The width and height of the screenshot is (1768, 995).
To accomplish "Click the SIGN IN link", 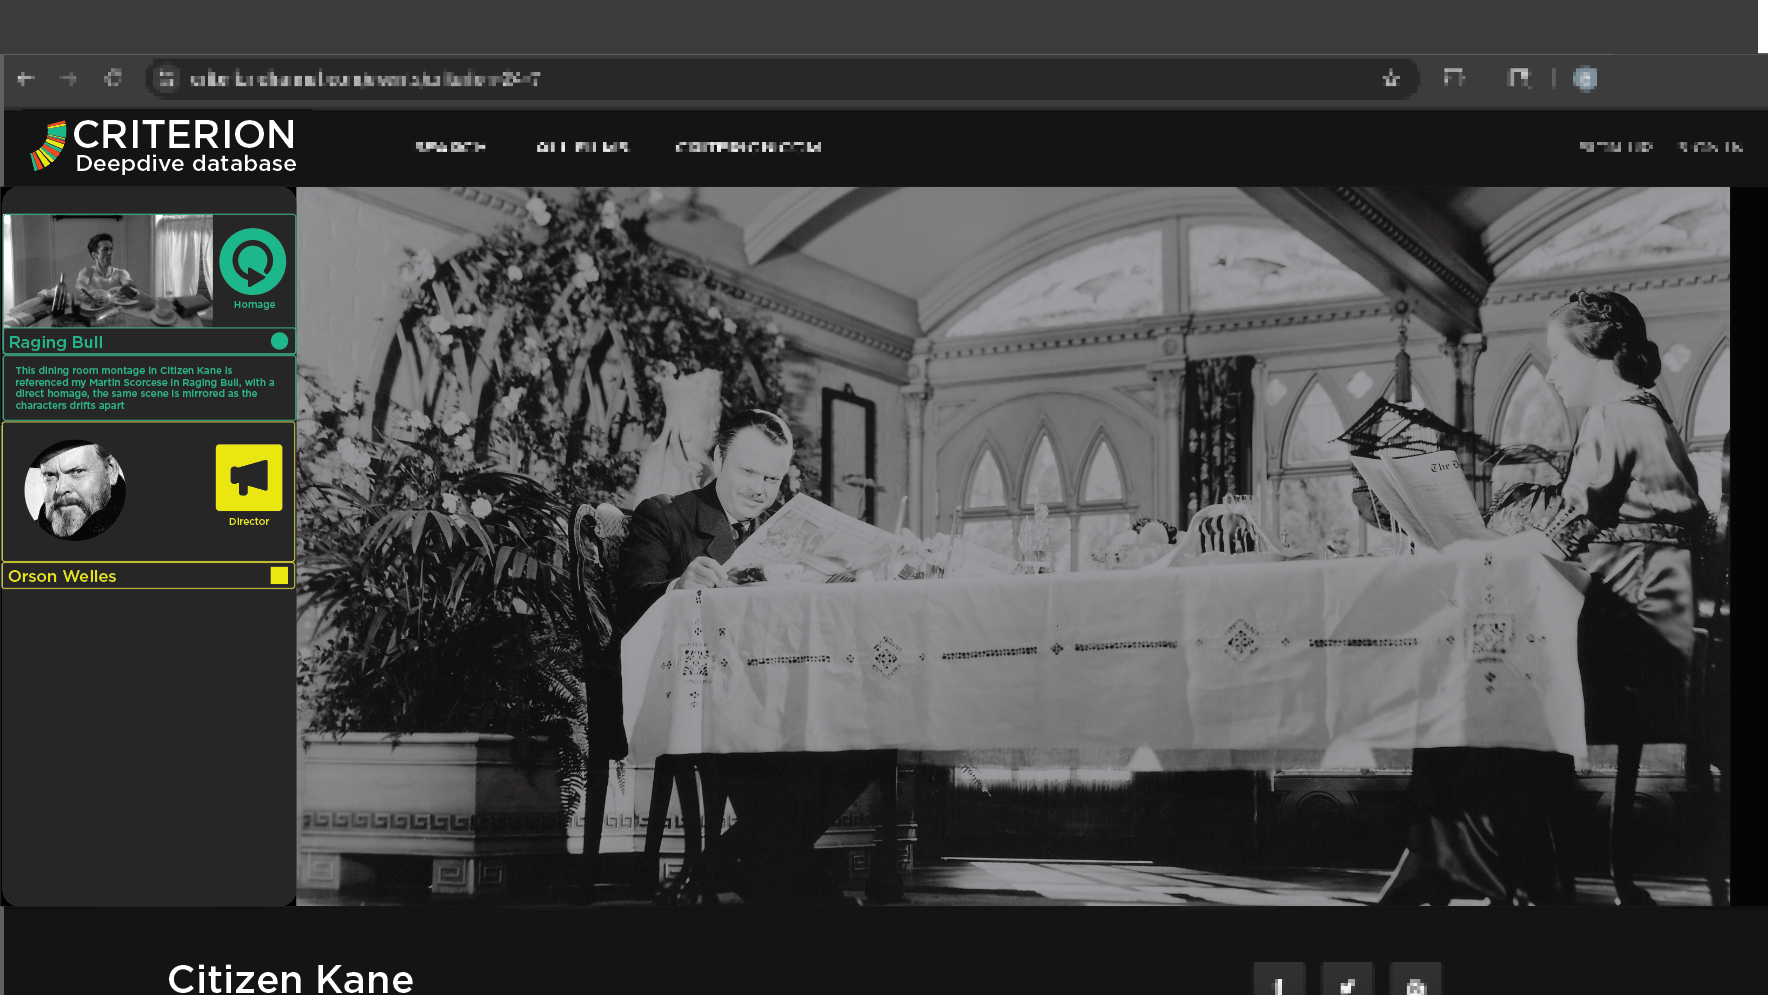I will 1710,147.
